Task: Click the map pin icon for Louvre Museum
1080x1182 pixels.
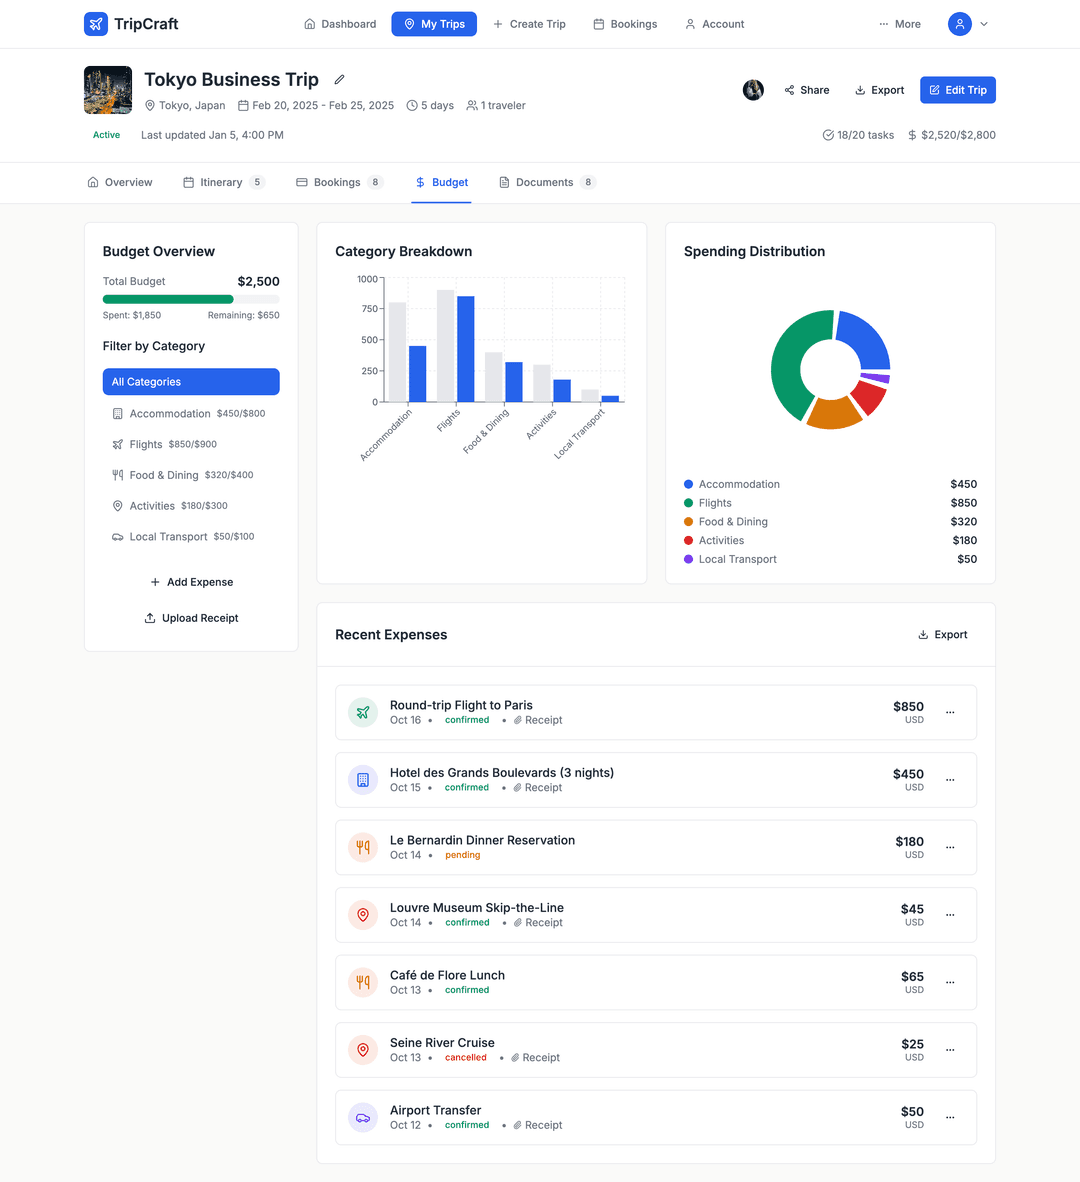Action: [363, 915]
